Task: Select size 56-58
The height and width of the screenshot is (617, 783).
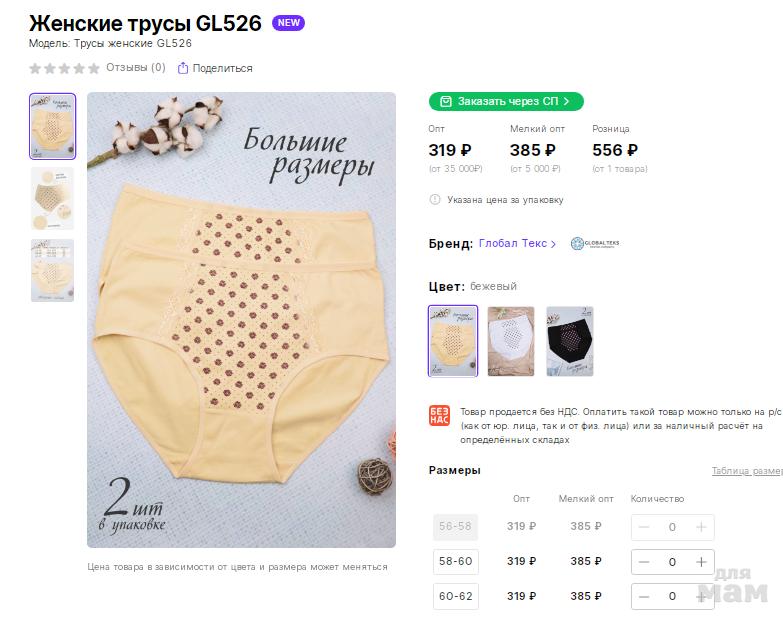Action: coord(455,527)
